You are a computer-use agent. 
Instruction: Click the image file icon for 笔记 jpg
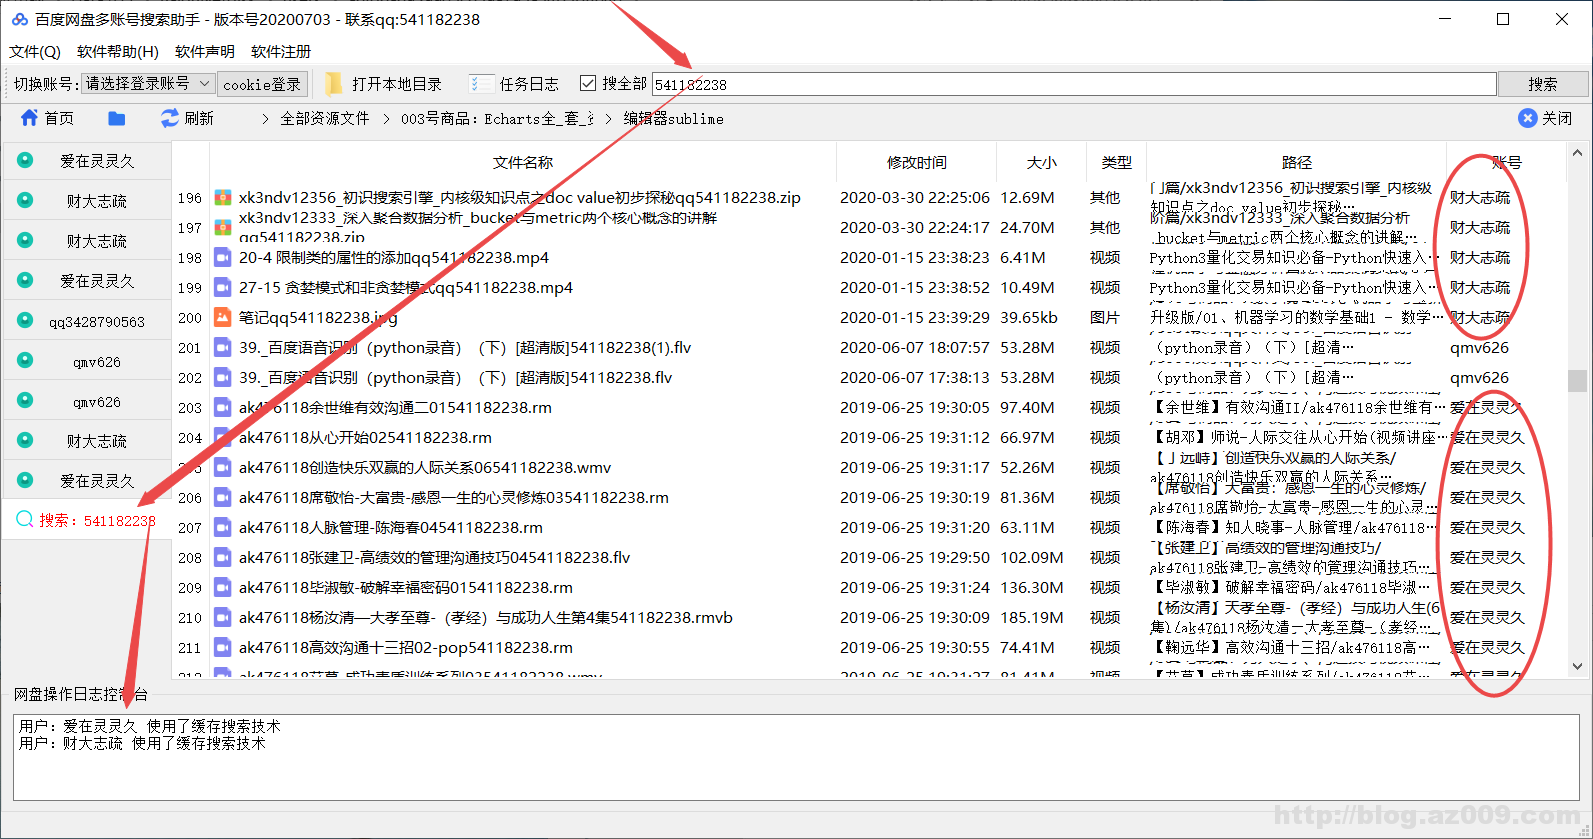(x=223, y=318)
